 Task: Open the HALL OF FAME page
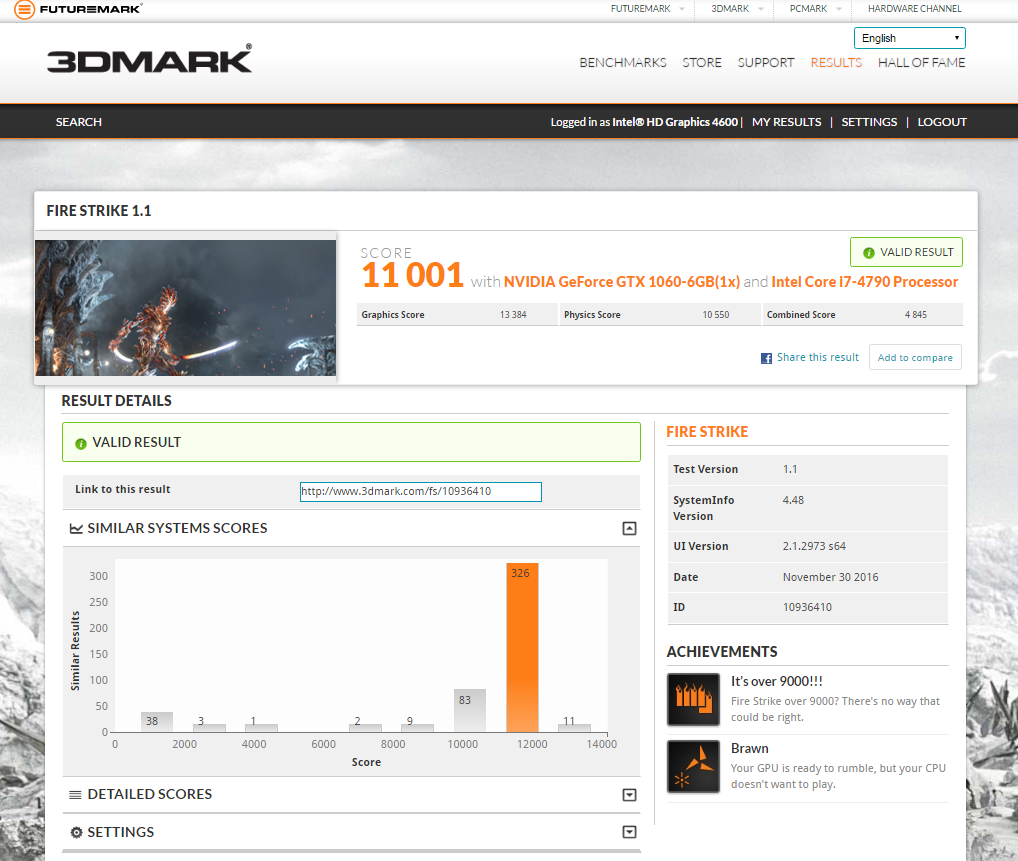pyautogui.click(x=921, y=62)
